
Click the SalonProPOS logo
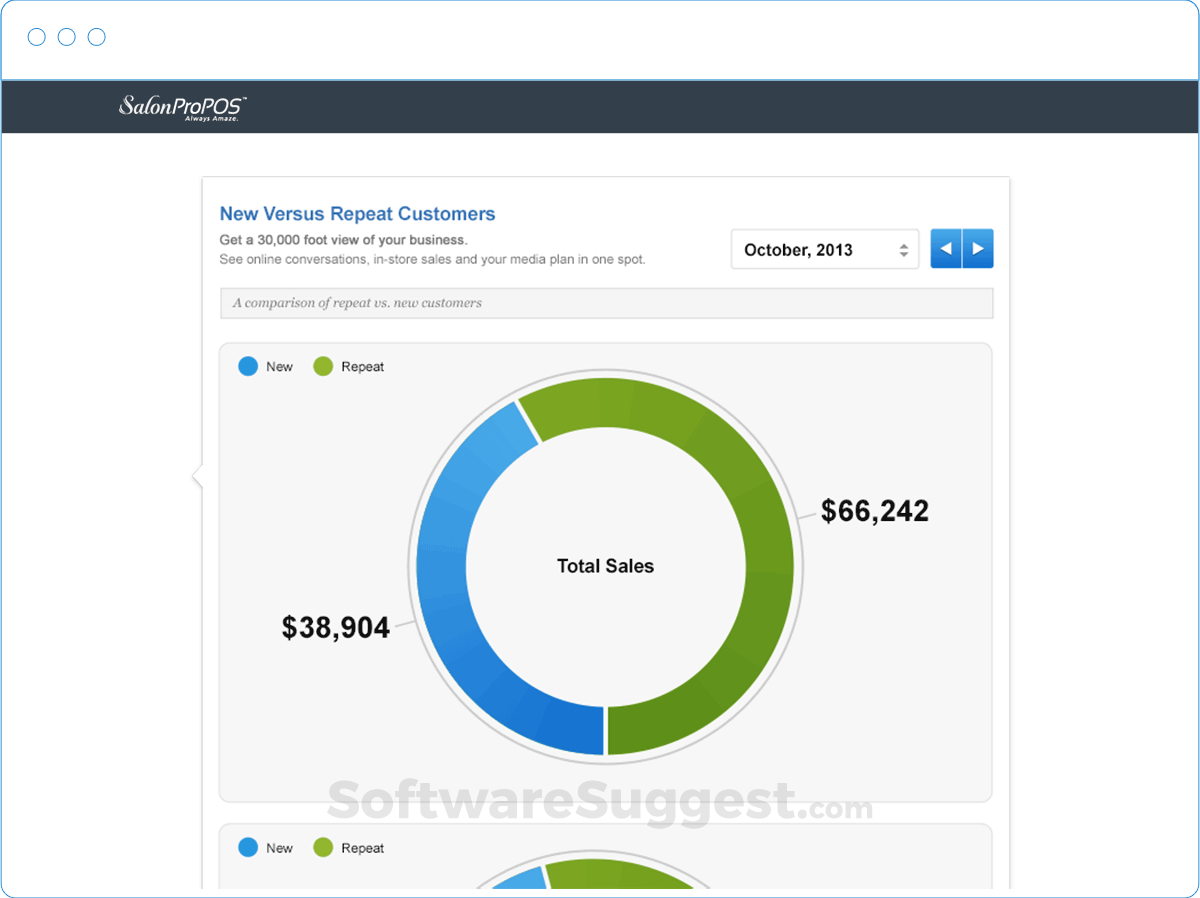pyautogui.click(x=180, y=108)
